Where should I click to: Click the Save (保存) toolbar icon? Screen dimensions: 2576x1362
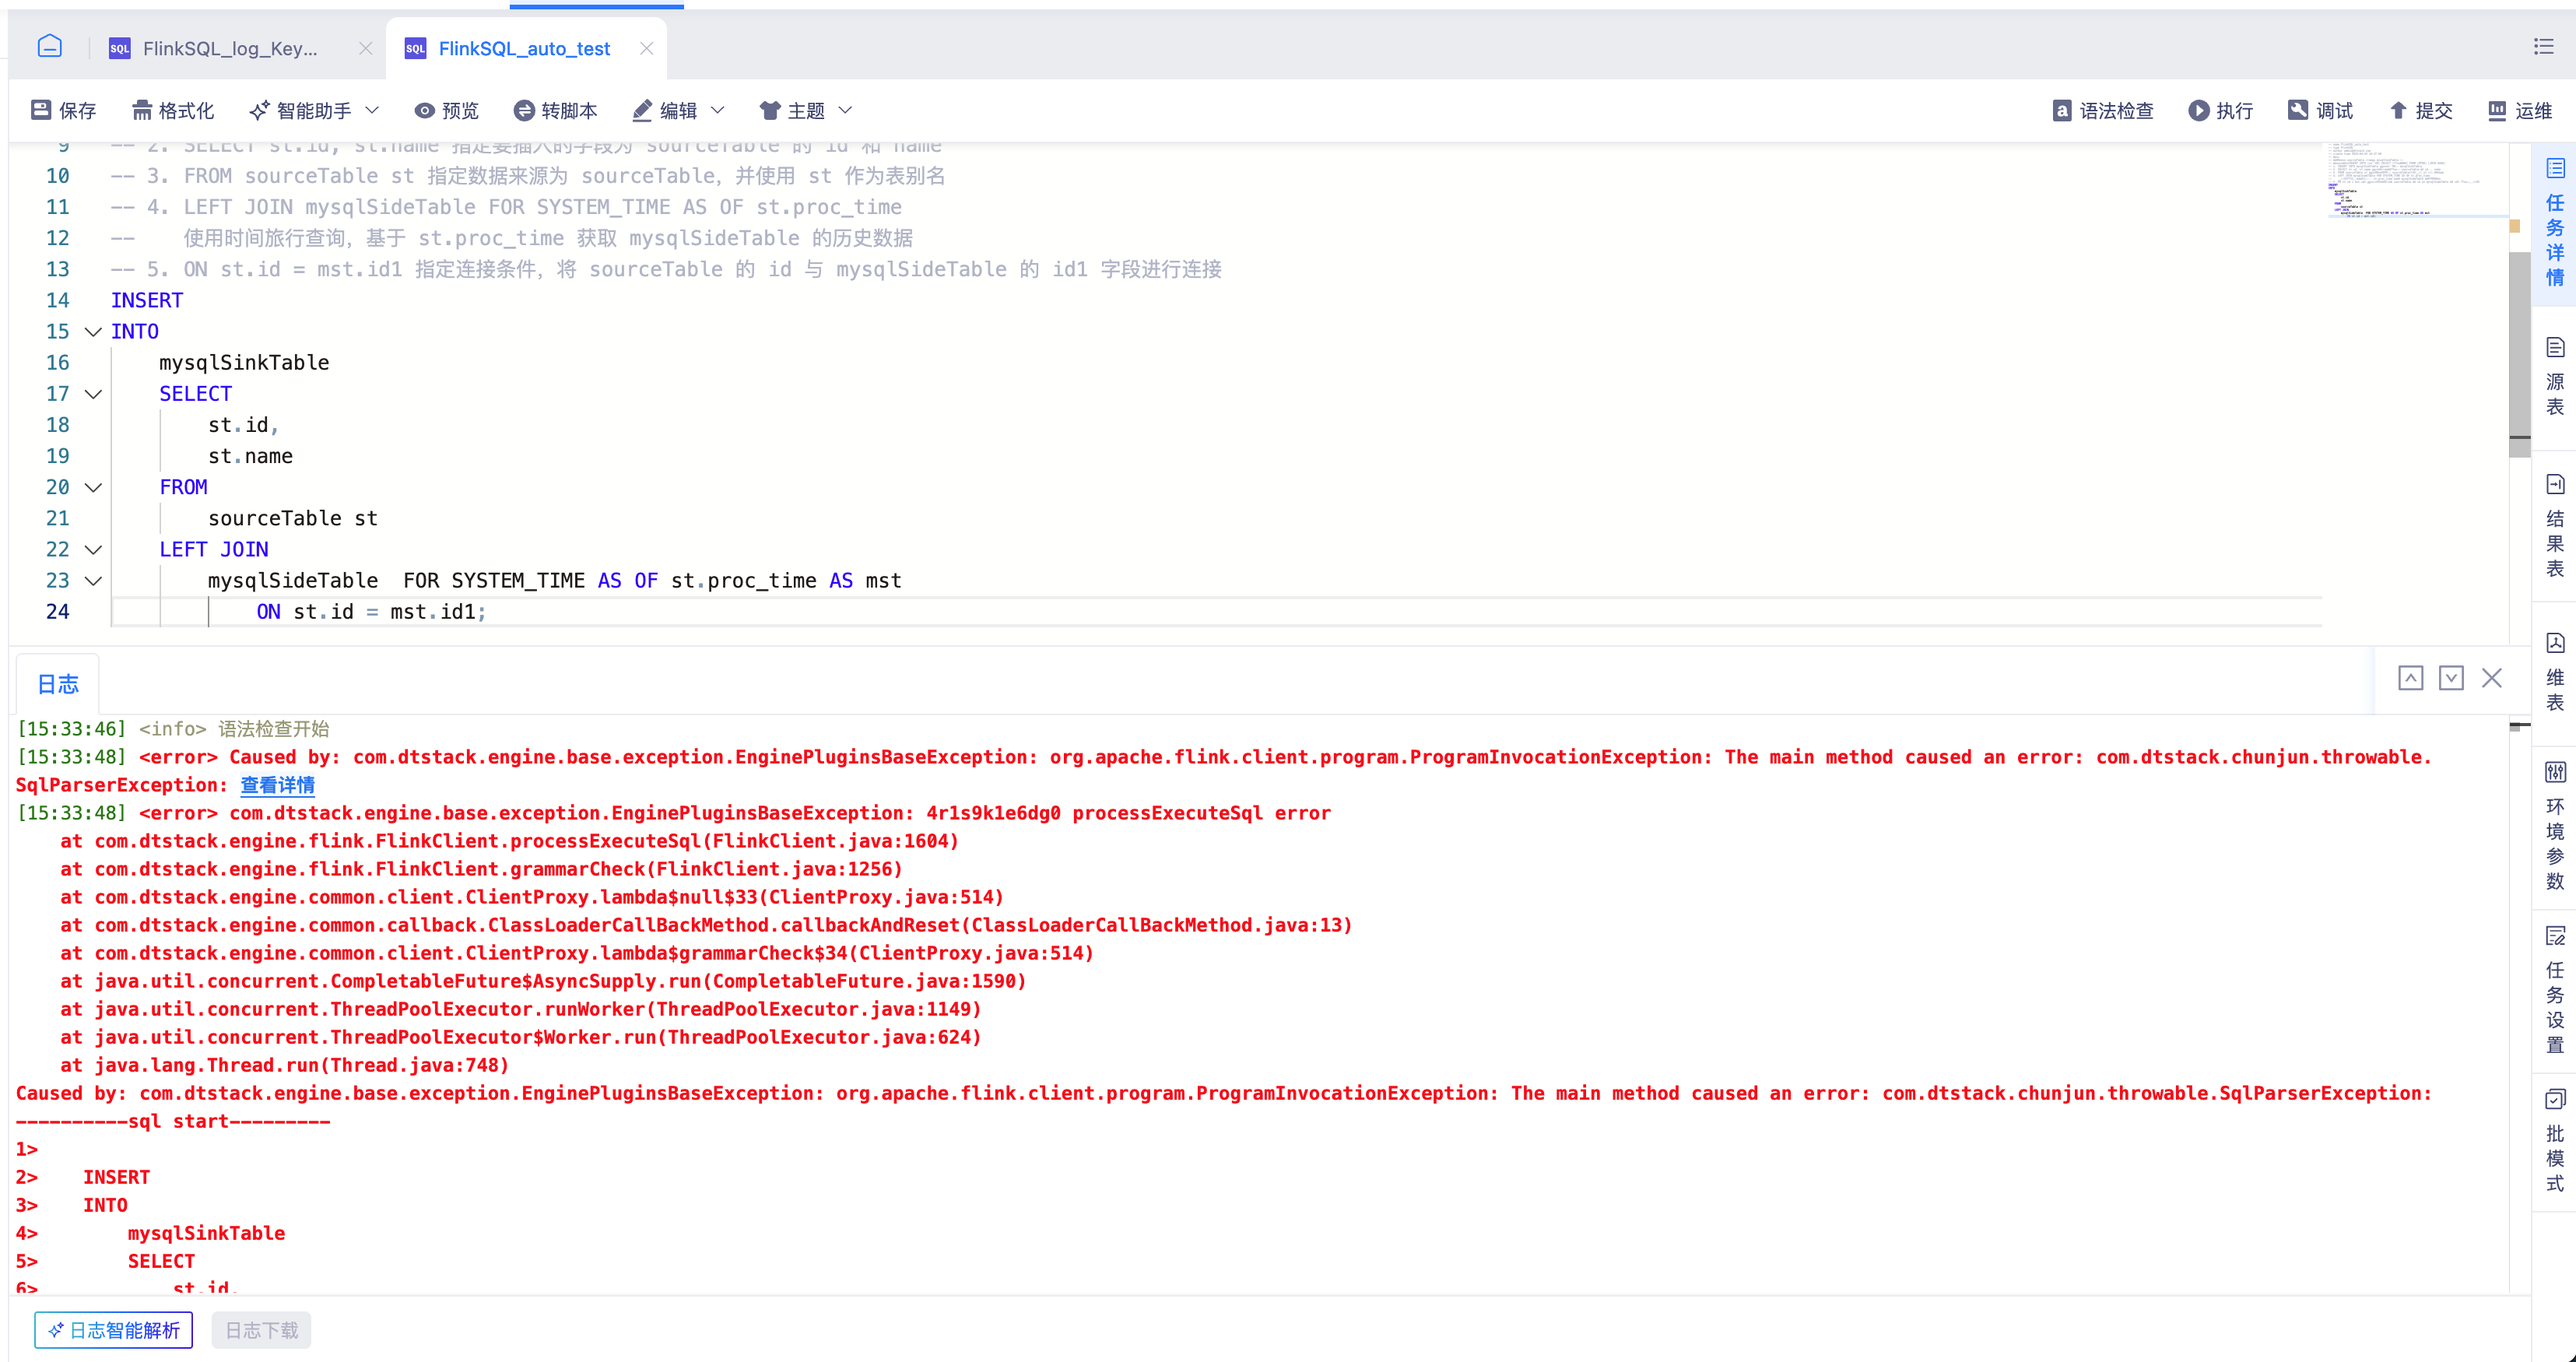tap(41, 110)
